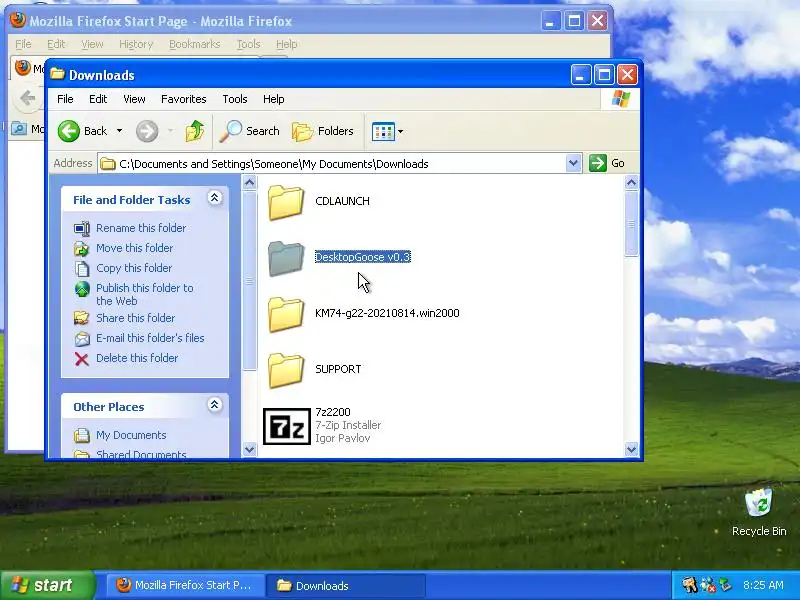Open the Edit menu in Downloads window
Screen dimensions: 800x600
coord(98,99)
